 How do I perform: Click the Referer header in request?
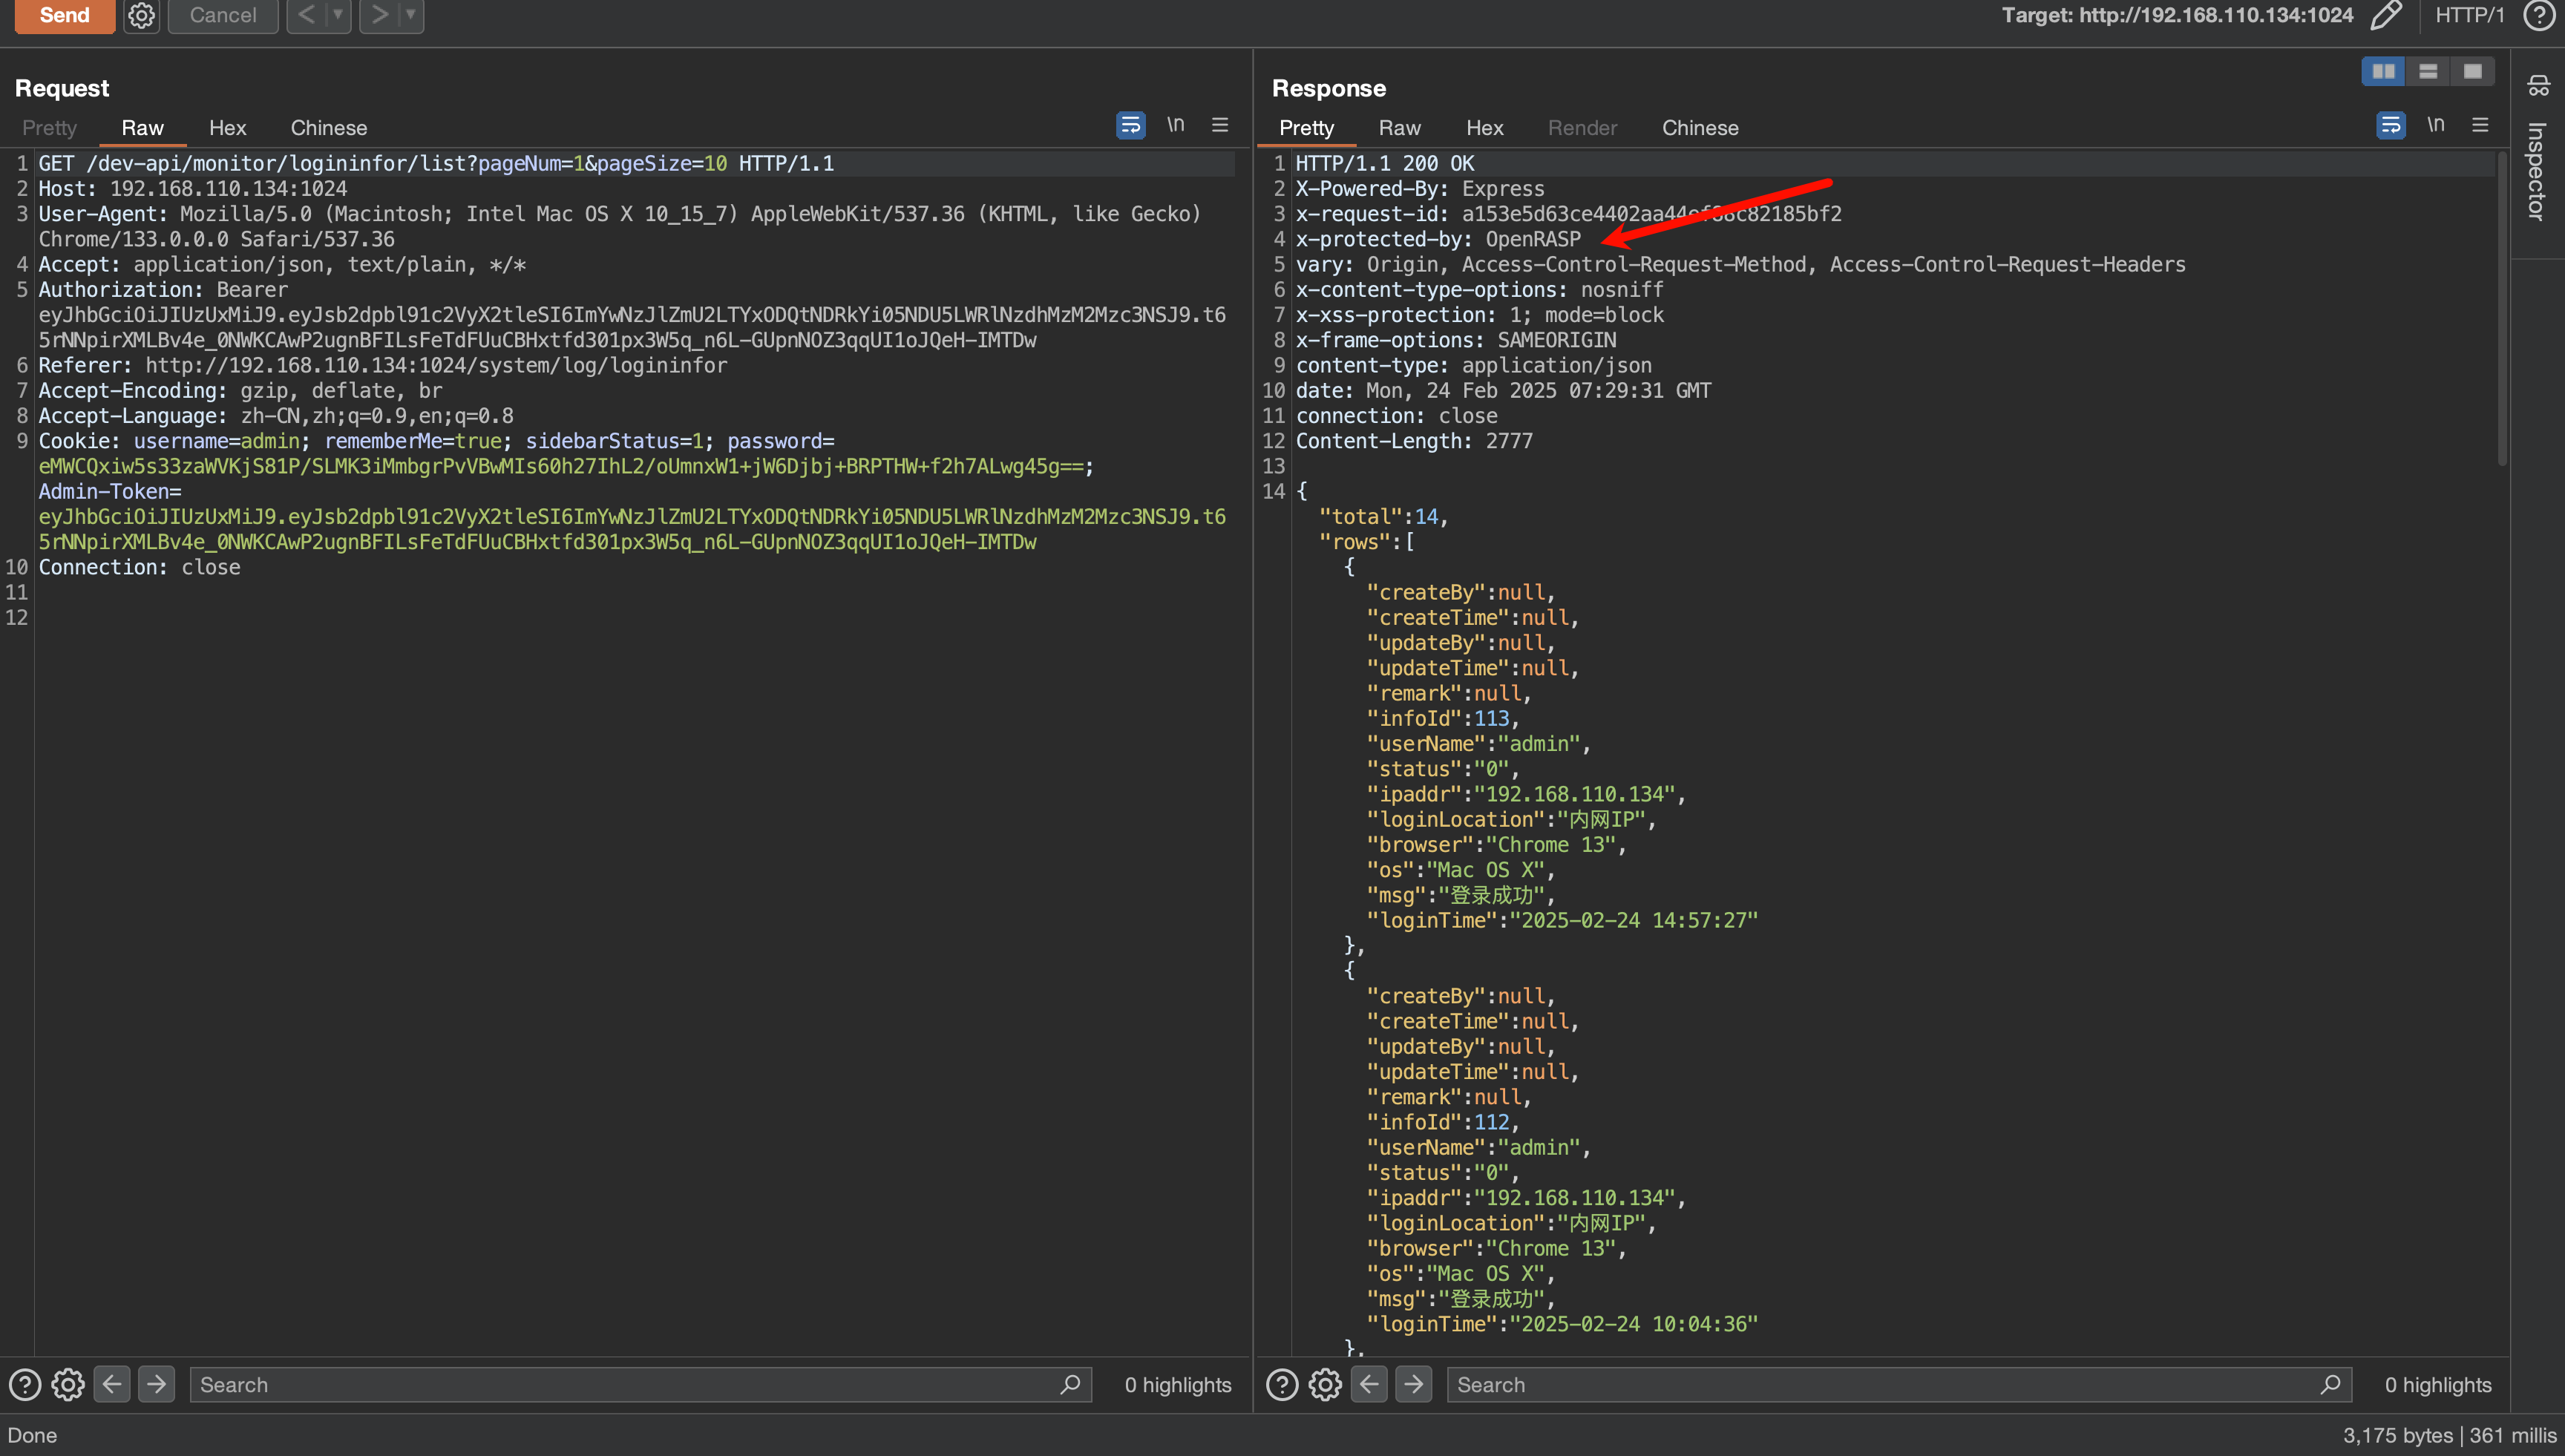(383, 366)
